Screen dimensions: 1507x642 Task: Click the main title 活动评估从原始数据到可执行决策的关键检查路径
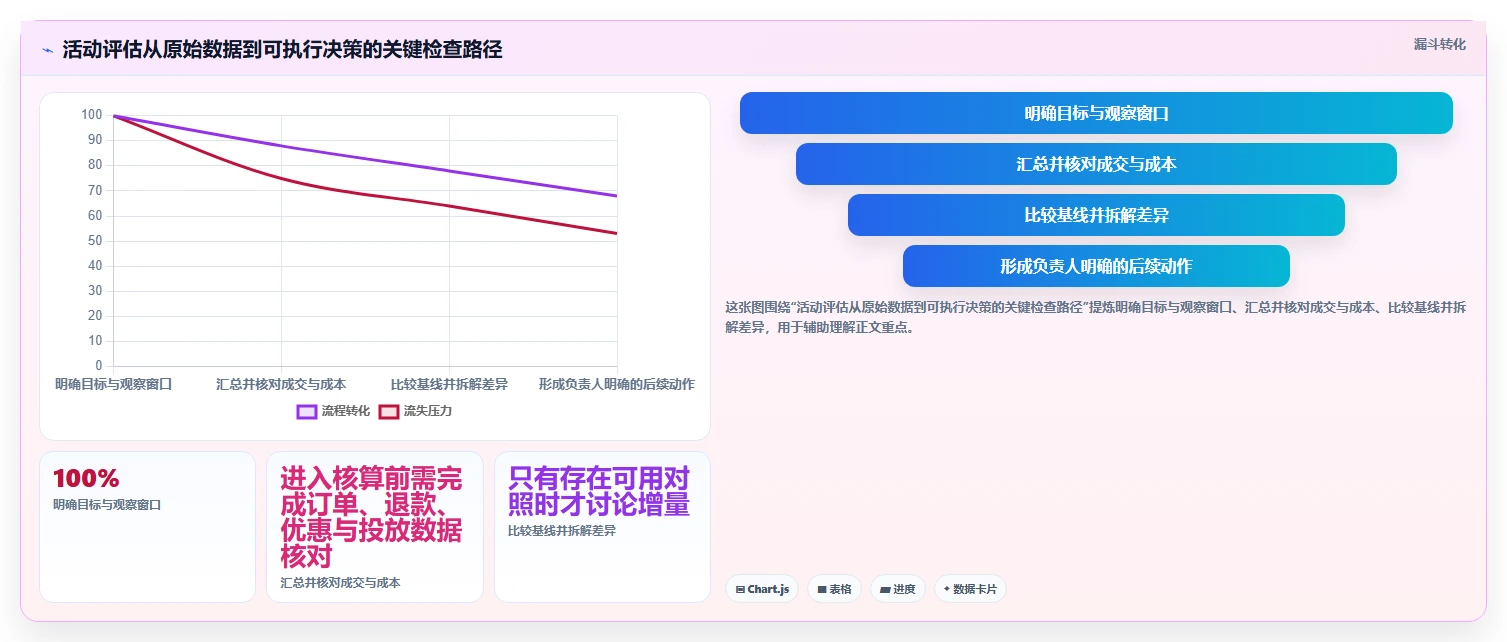point(282,49)
